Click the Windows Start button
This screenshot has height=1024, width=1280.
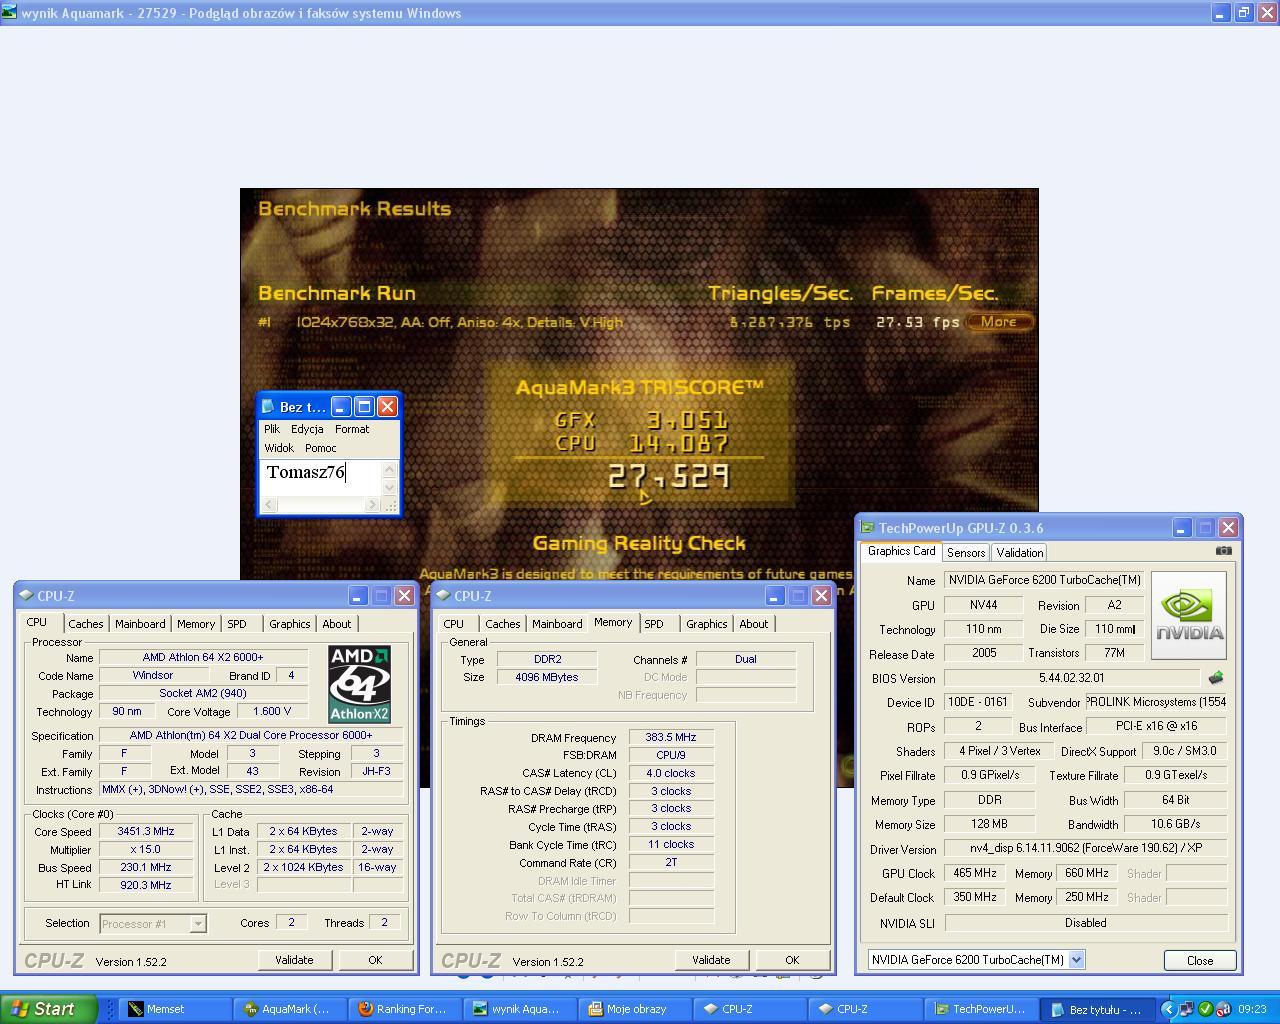point(49,1009)
